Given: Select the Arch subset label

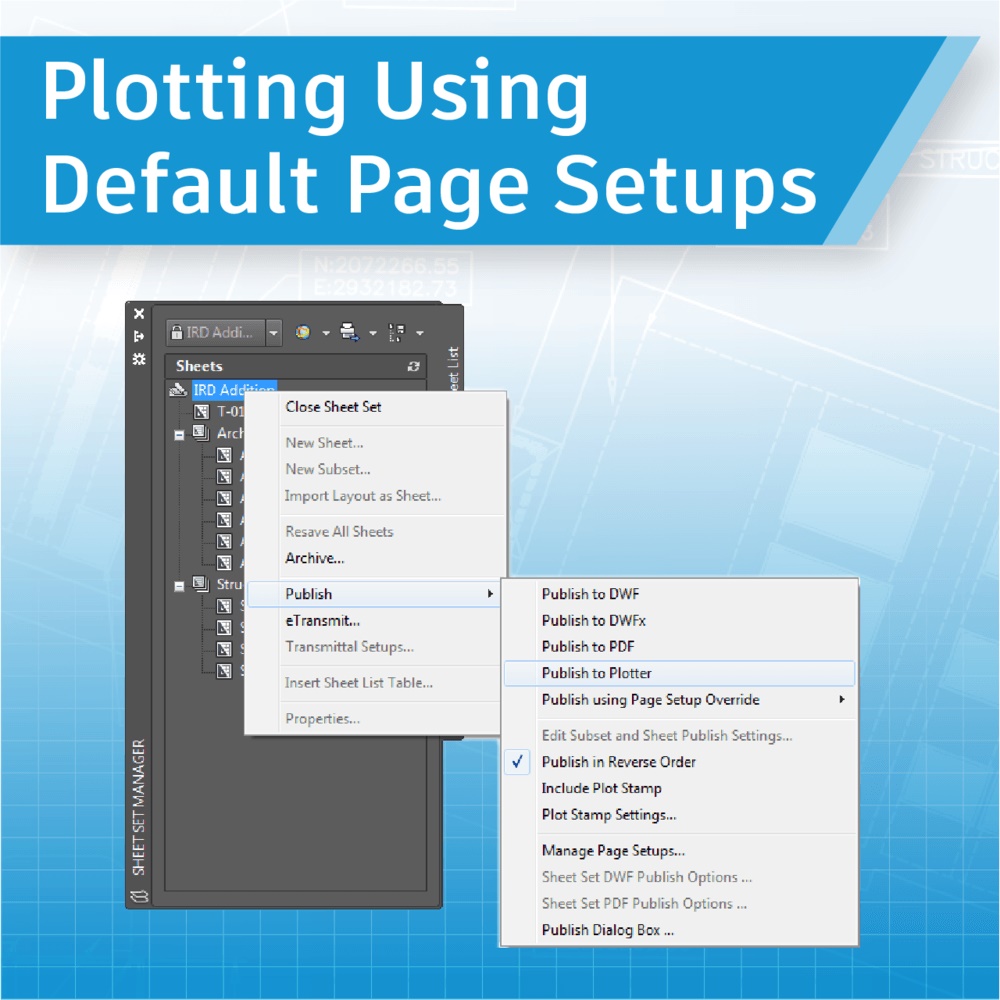Looking at the screenshot, I should [230, 433].
